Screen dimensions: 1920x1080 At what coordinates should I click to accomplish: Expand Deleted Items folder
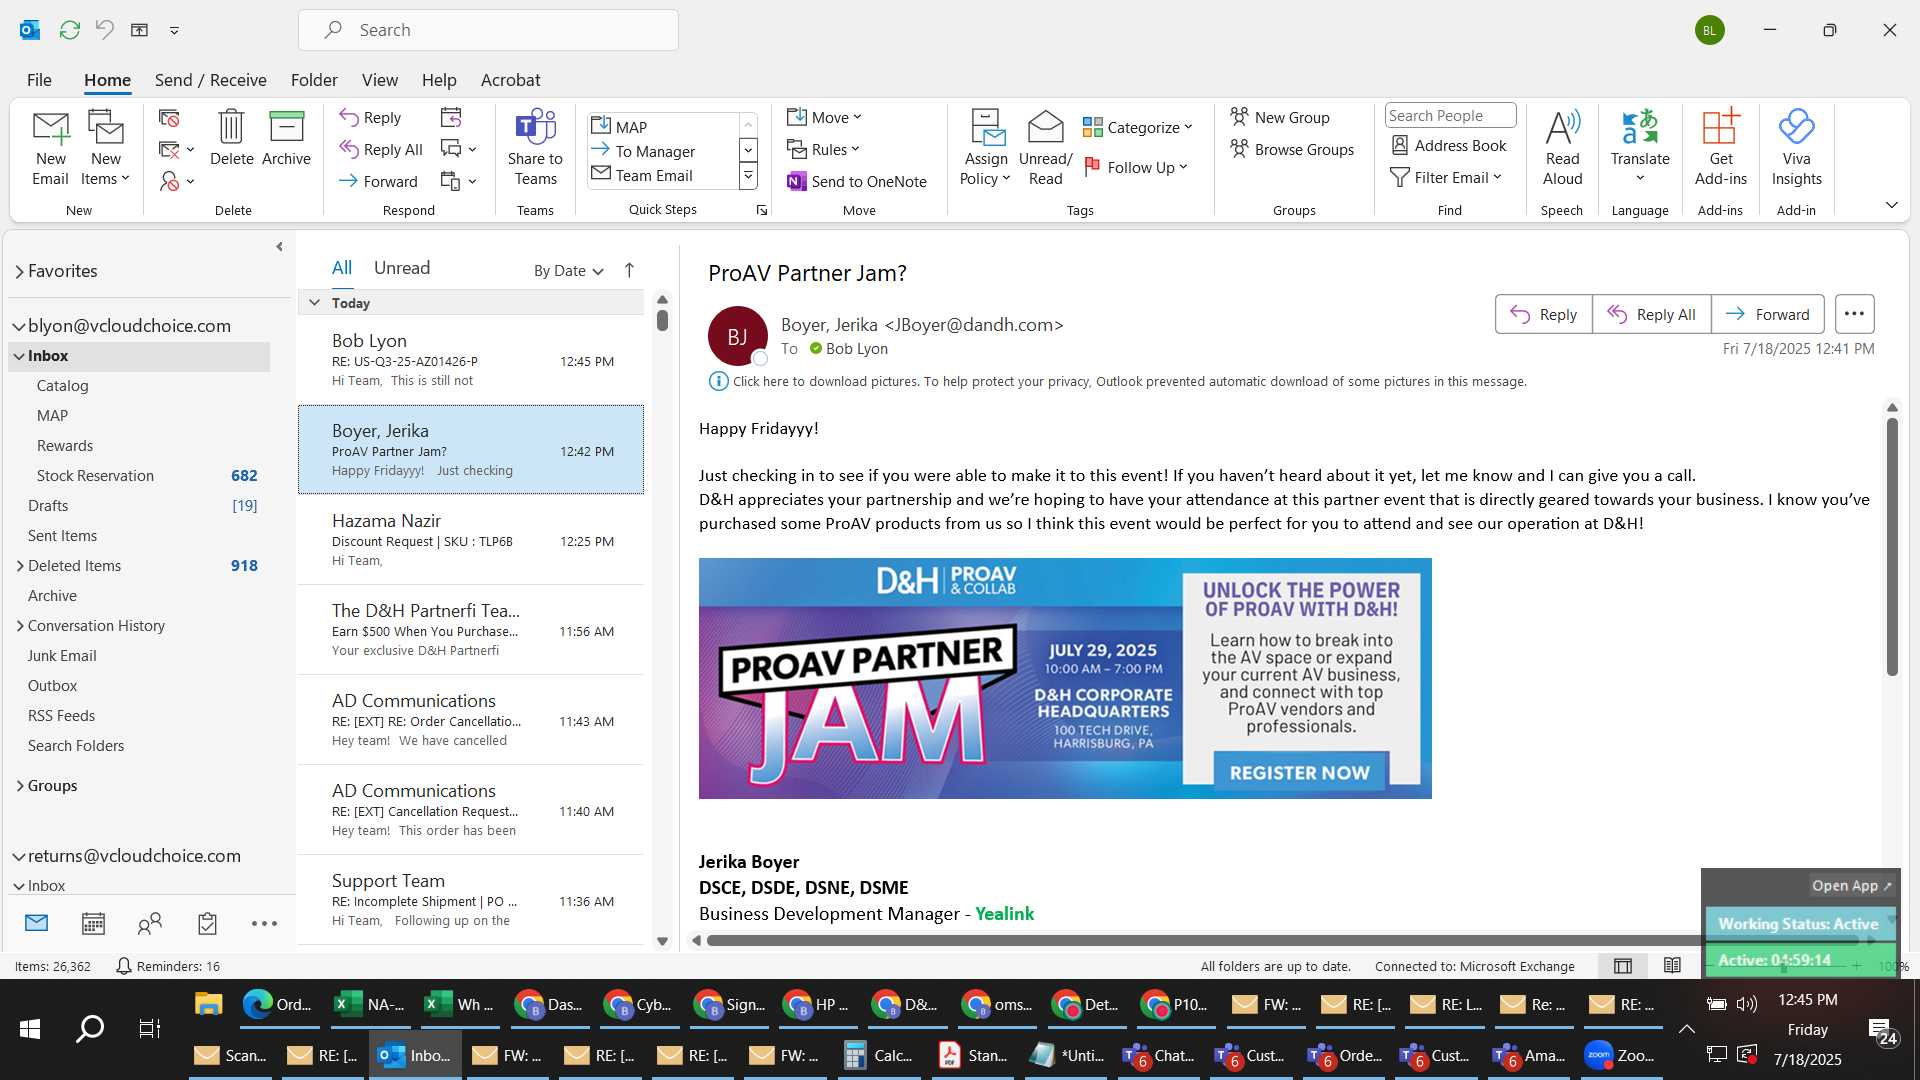click(x=19, y=566)
